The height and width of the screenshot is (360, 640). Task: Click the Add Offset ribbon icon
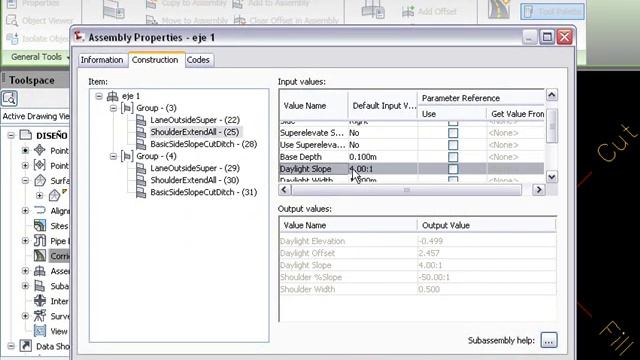(x=408, y=11)
